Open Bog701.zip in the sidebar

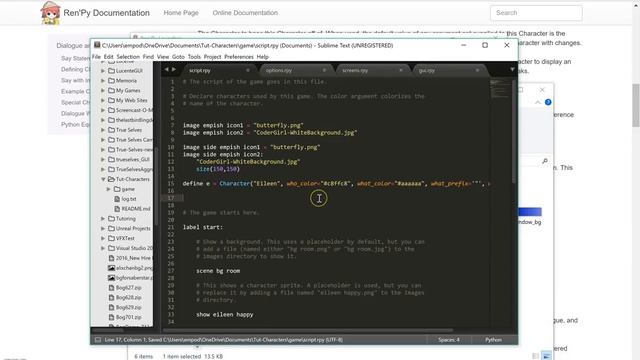129,317
